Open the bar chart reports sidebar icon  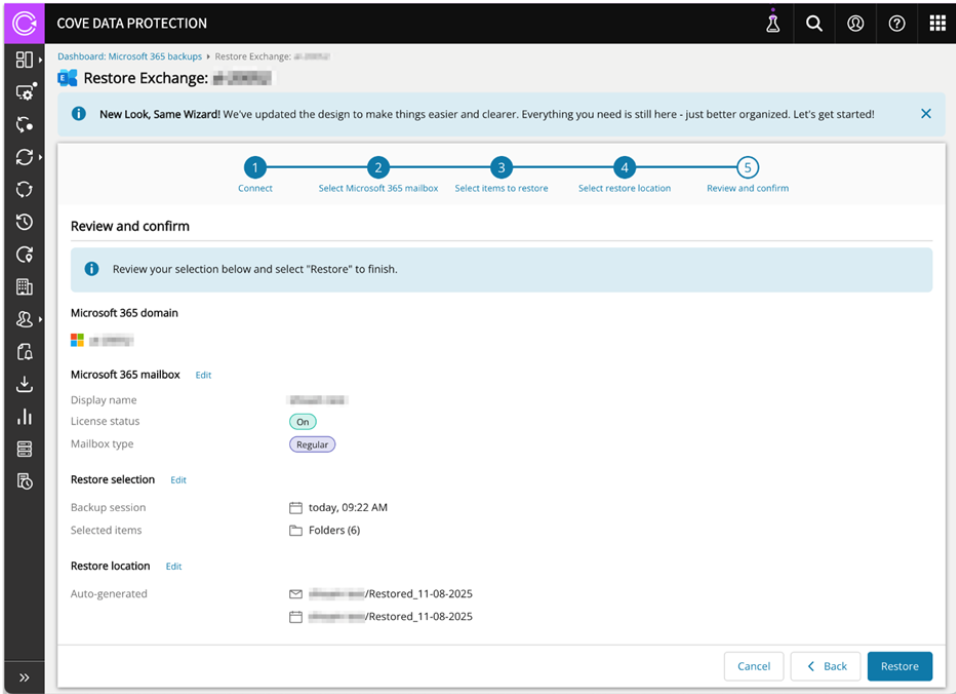pos(24,417)
